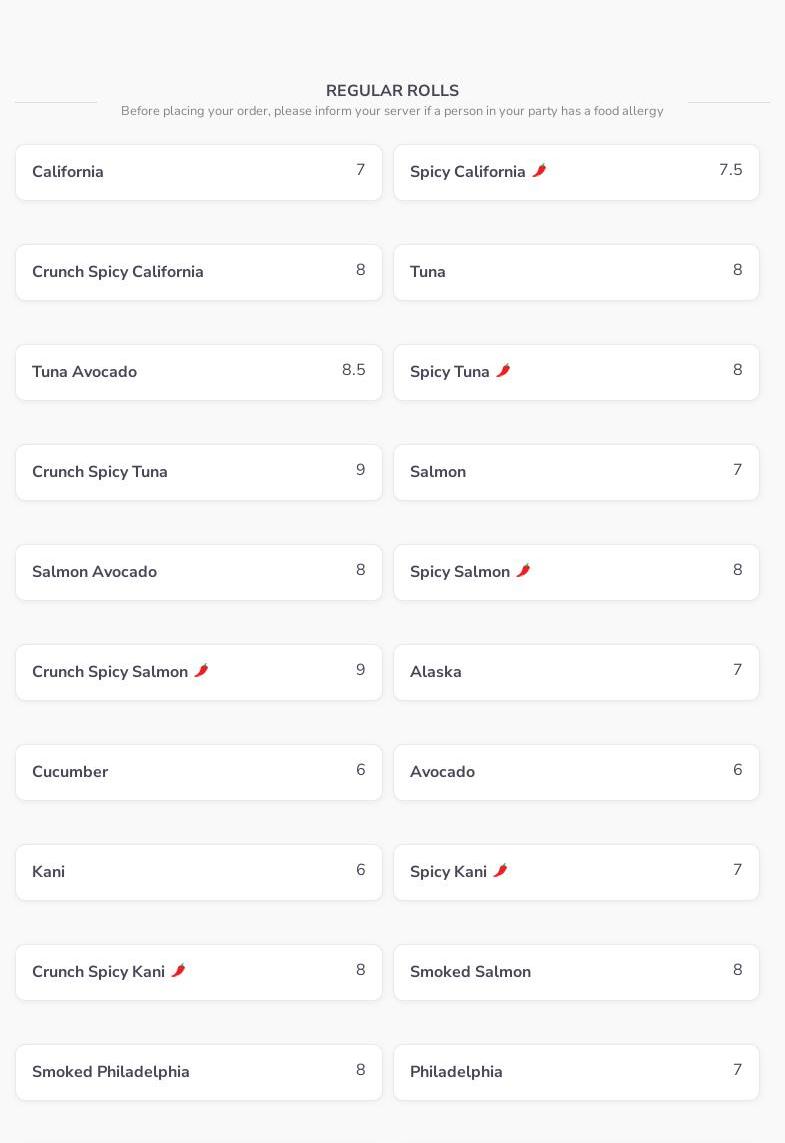Pick the Crunch Spicy Tuna roll
Screen dimensions: 785x1143
pos(198,472)
